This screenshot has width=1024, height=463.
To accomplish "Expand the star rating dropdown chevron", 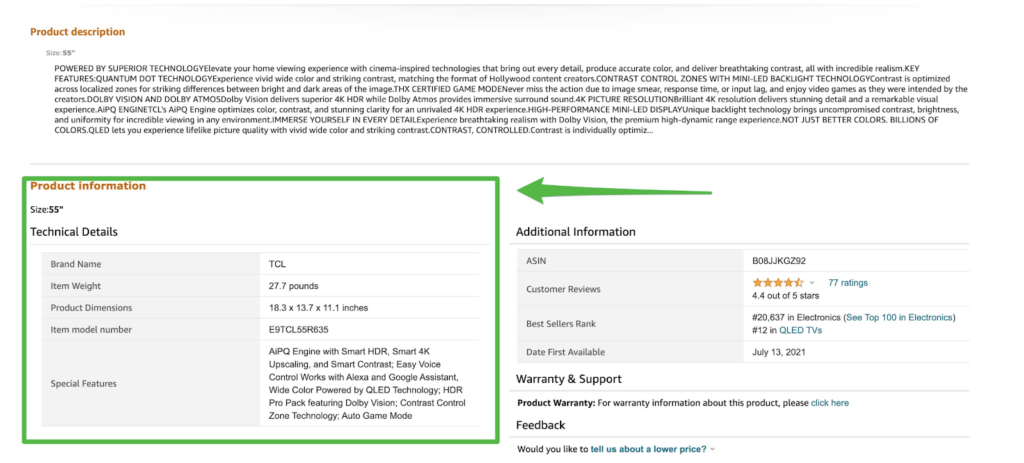I will [812, 283].
